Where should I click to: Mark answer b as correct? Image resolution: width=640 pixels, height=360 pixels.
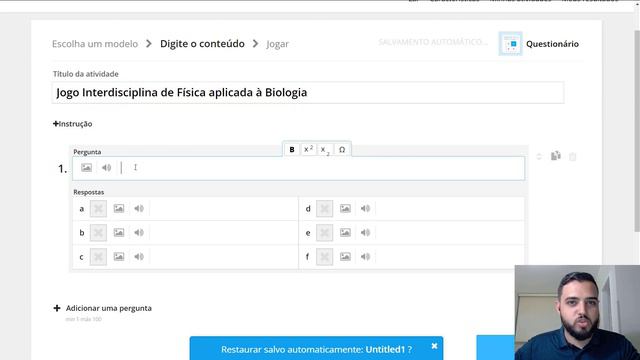tap(98, 233)
